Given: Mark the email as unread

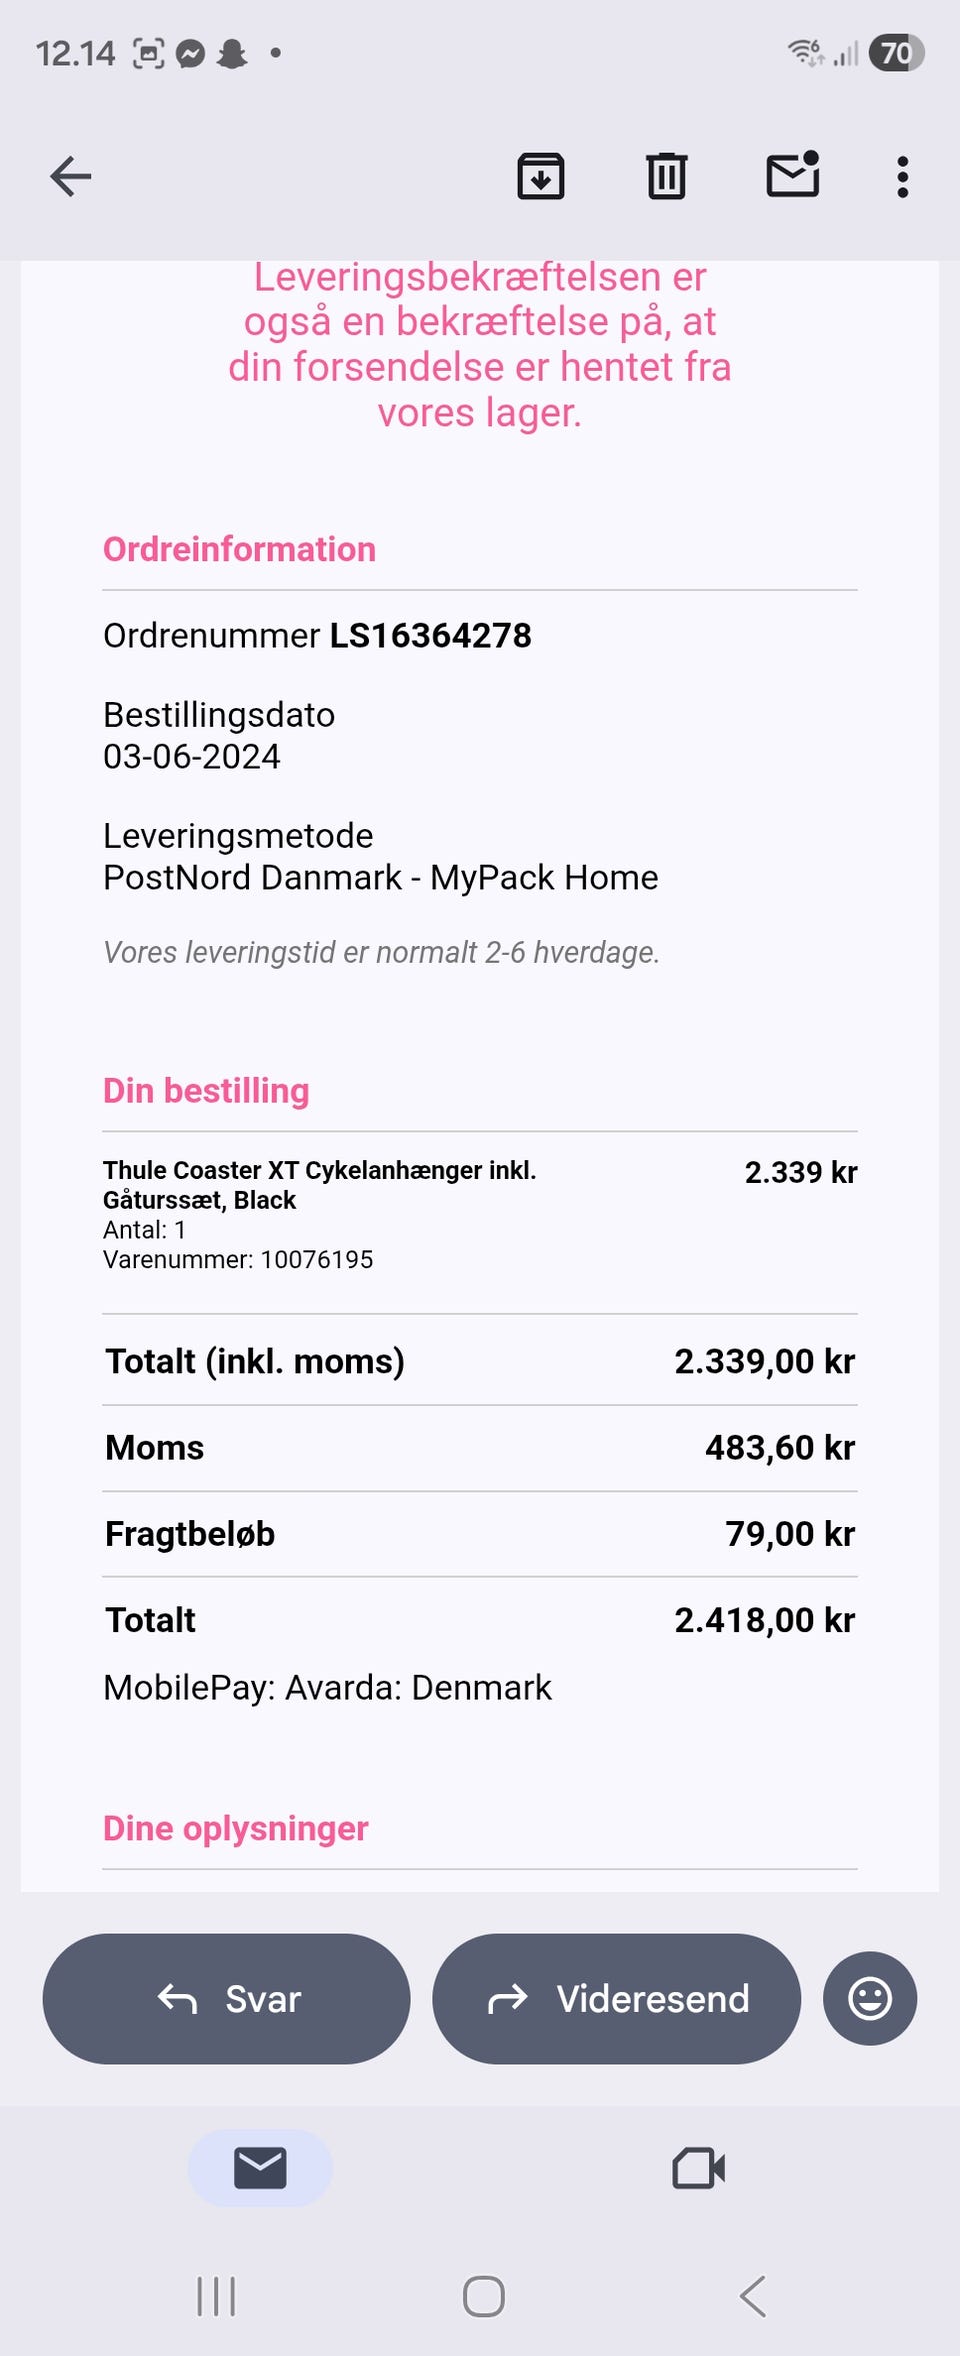Looking at the screenshot, I should pyautogui.click(x=792, y=175).
